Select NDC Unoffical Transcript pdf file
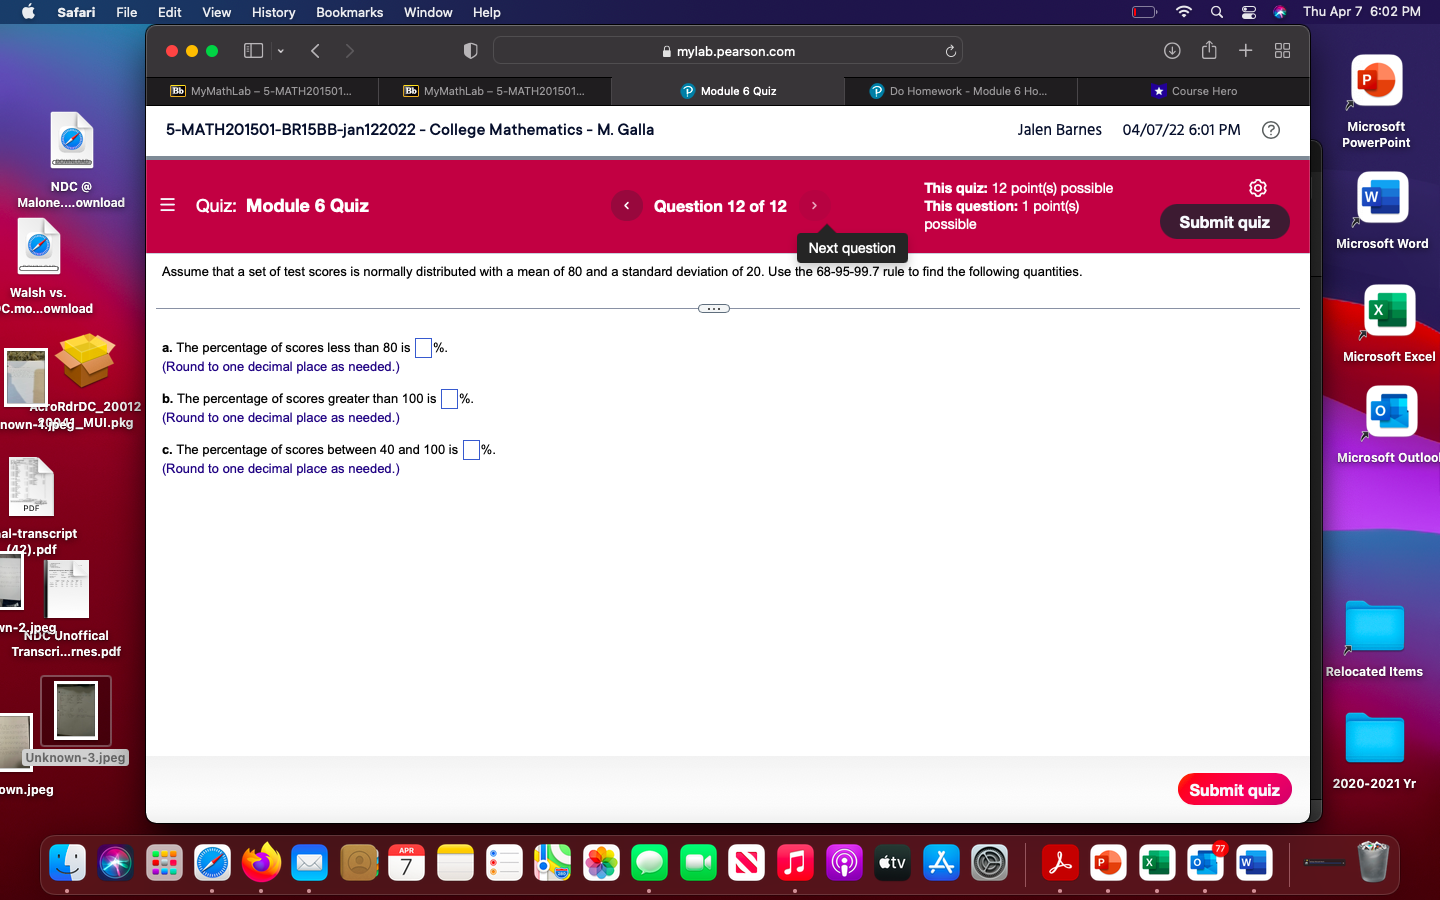Screen dimensions: 1440x900 [67, 590]
